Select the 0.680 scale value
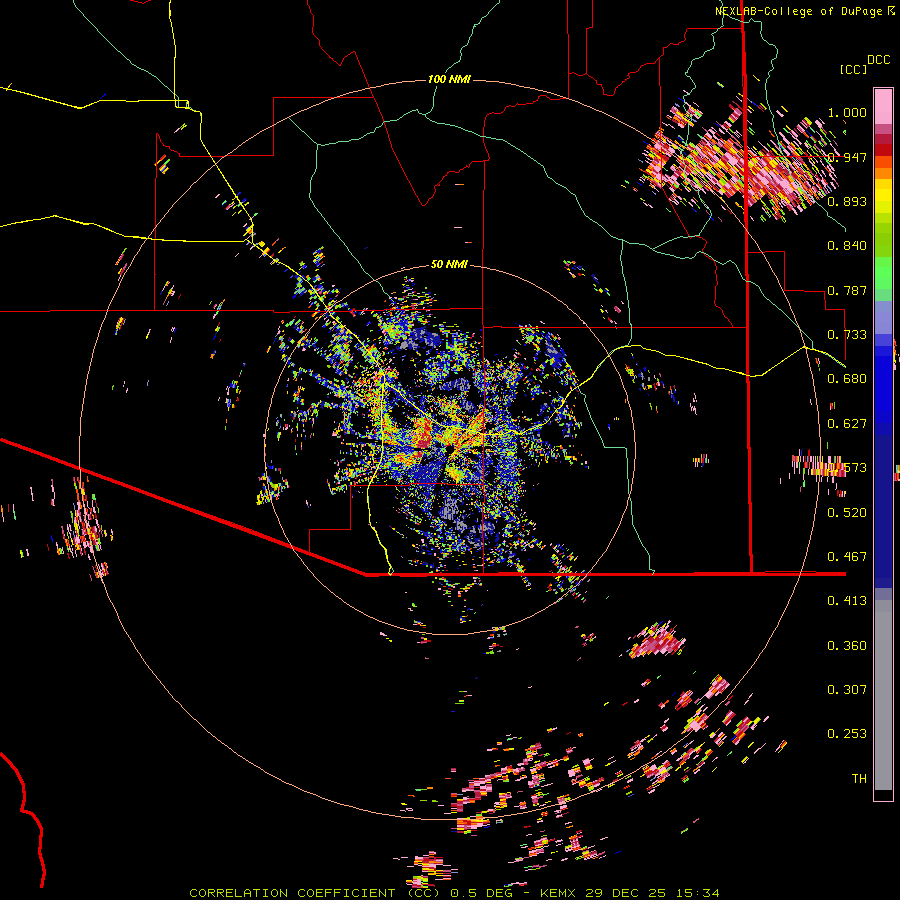Viewport: 900px width, 900px height. click(x=847, y=379)
